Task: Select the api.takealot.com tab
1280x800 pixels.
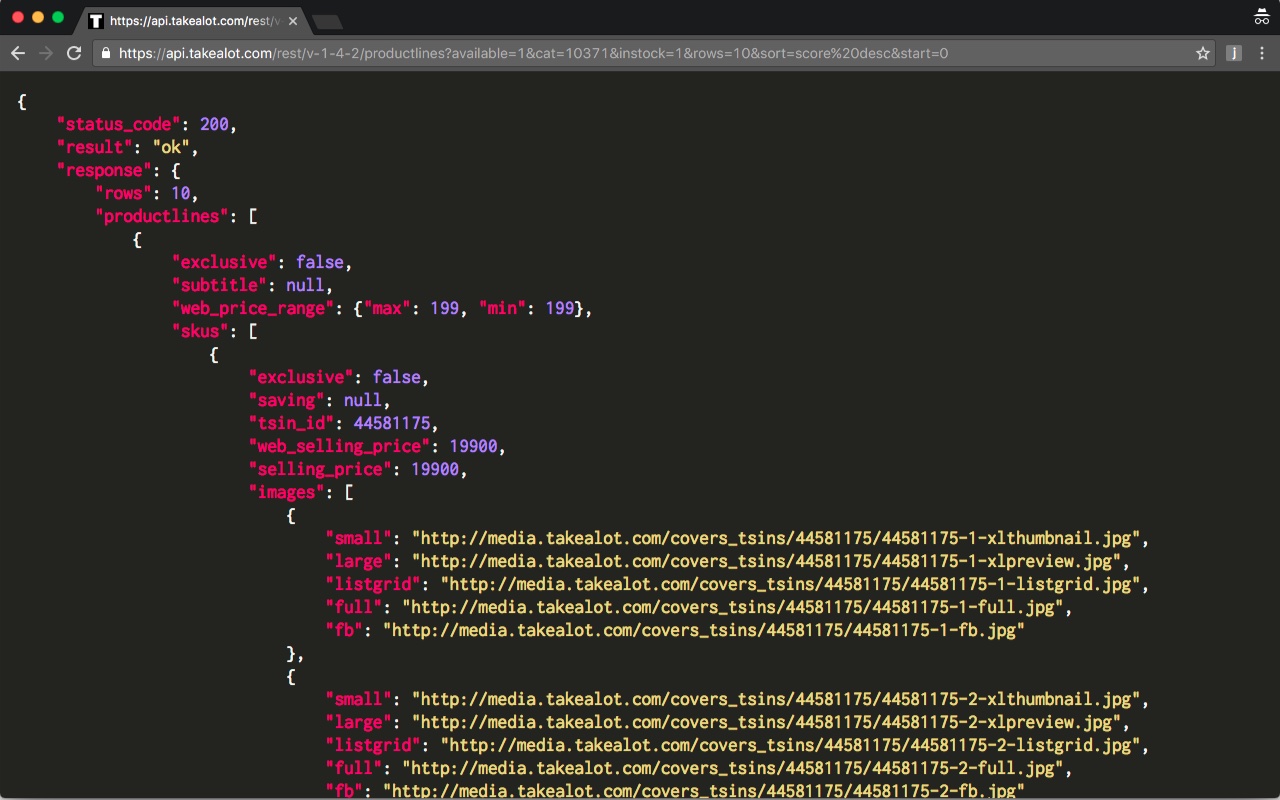Action: (195, 20)
